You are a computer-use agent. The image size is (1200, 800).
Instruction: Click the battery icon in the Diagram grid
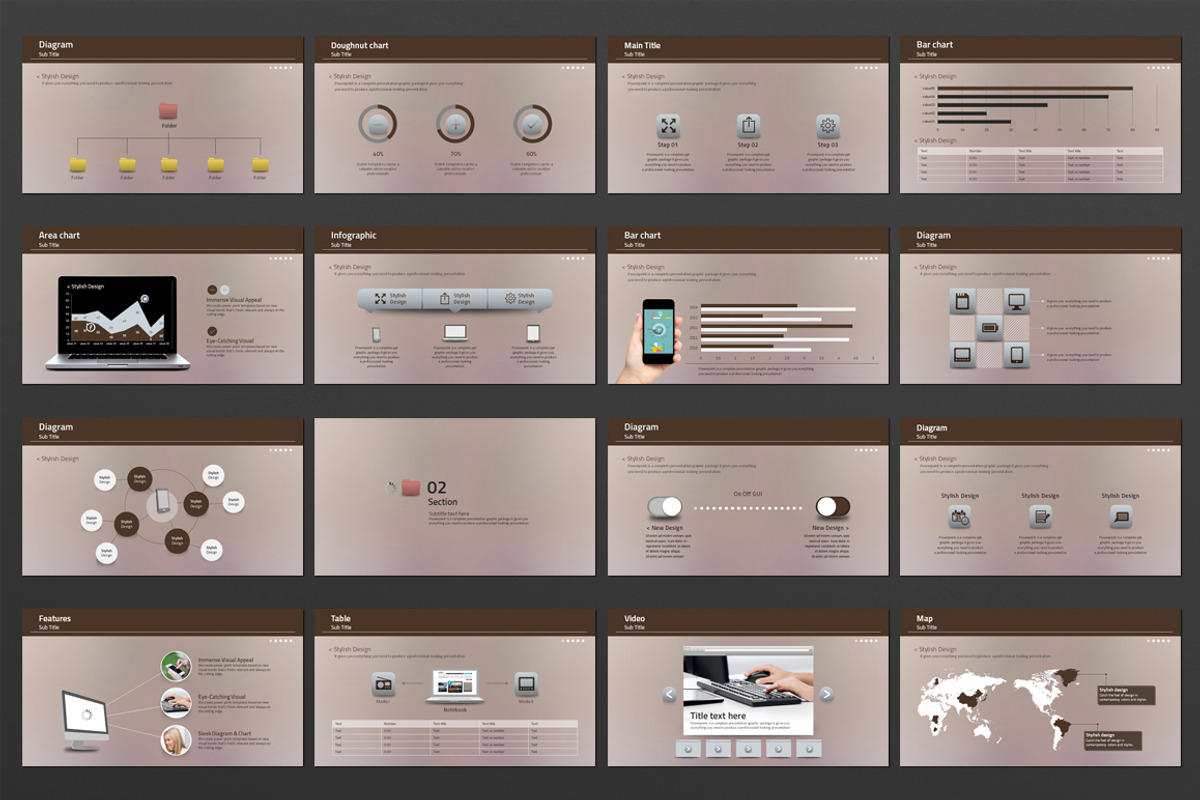pos(989,327)
